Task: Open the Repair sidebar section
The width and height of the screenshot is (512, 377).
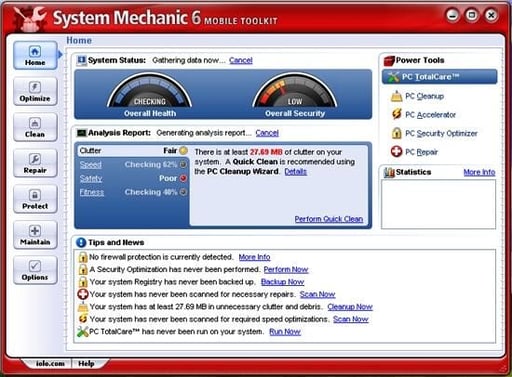Action: (35, 163)
